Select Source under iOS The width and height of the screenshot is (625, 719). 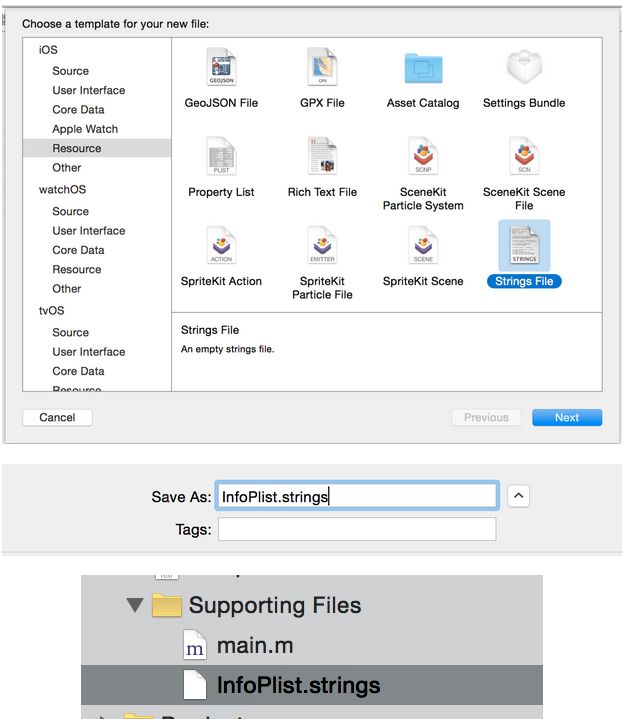tap(71, 71)
